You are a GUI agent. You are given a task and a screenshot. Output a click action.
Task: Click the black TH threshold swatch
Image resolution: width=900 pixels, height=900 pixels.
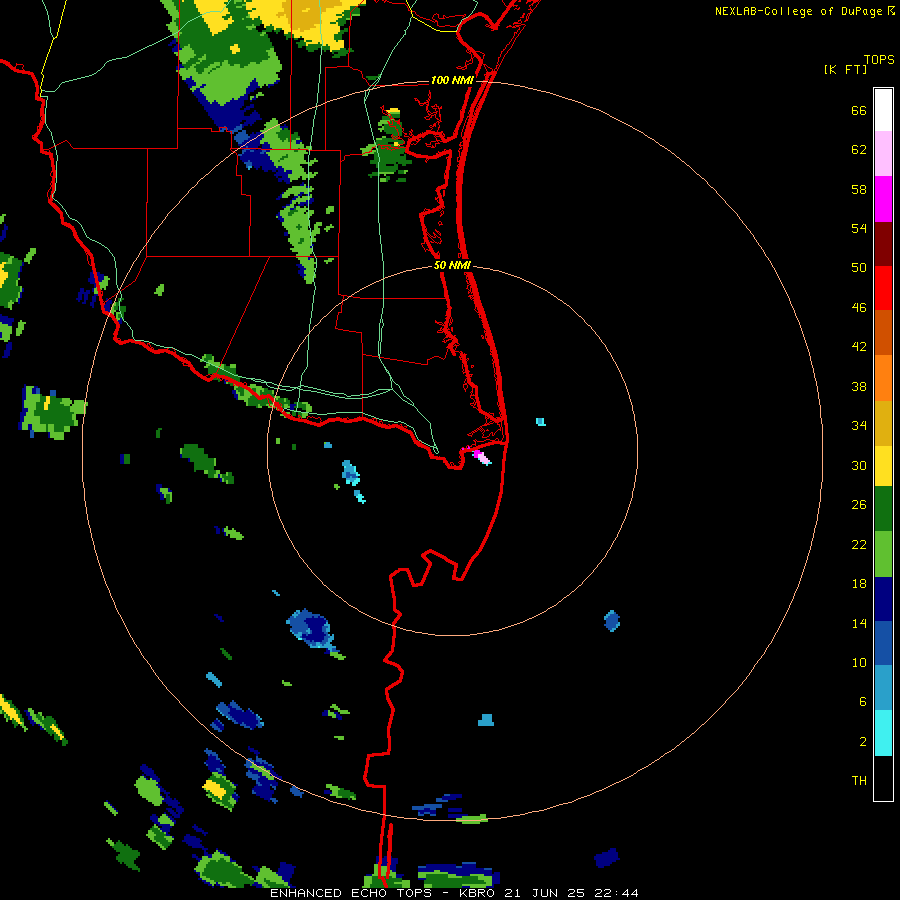[883, 778]
